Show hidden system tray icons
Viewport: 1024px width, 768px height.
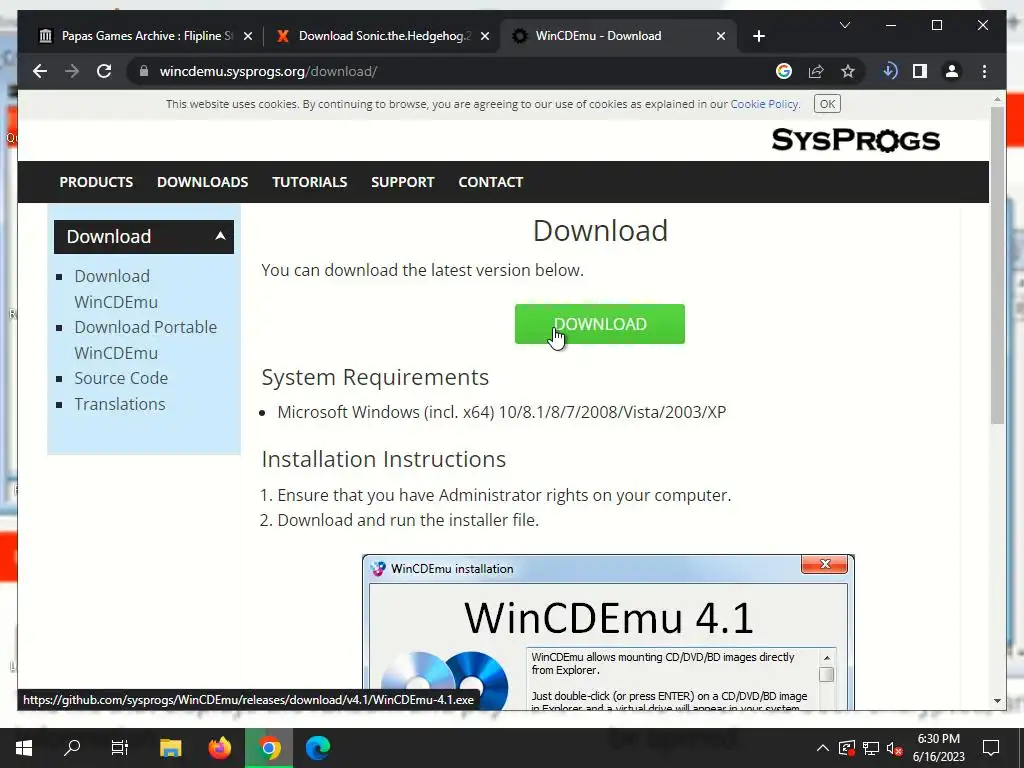823,748
